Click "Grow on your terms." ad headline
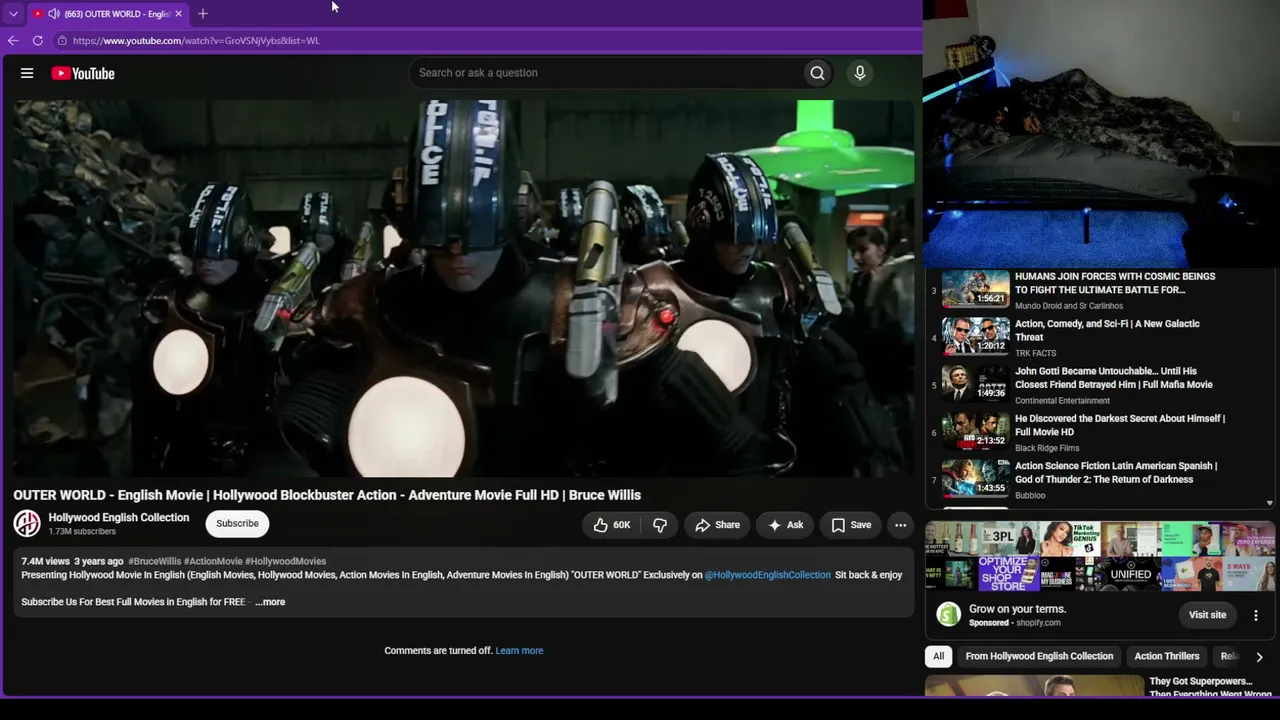 coord(1017,609)
